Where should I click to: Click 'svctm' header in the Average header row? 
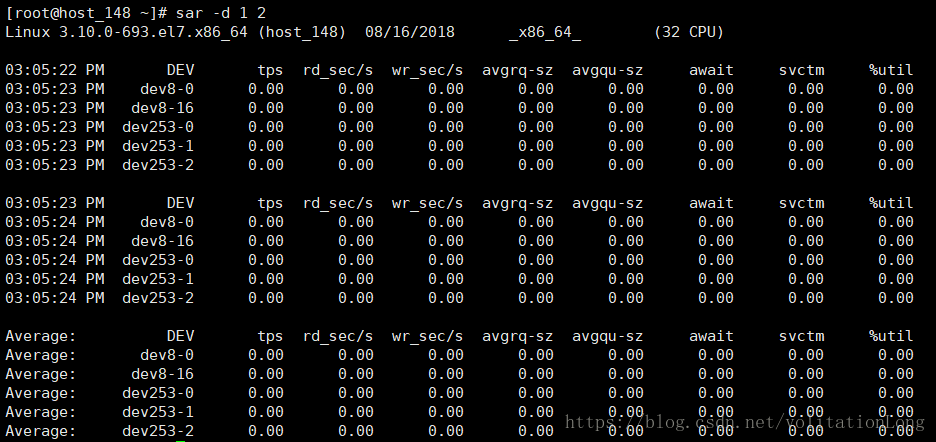[x=801, y=336]
